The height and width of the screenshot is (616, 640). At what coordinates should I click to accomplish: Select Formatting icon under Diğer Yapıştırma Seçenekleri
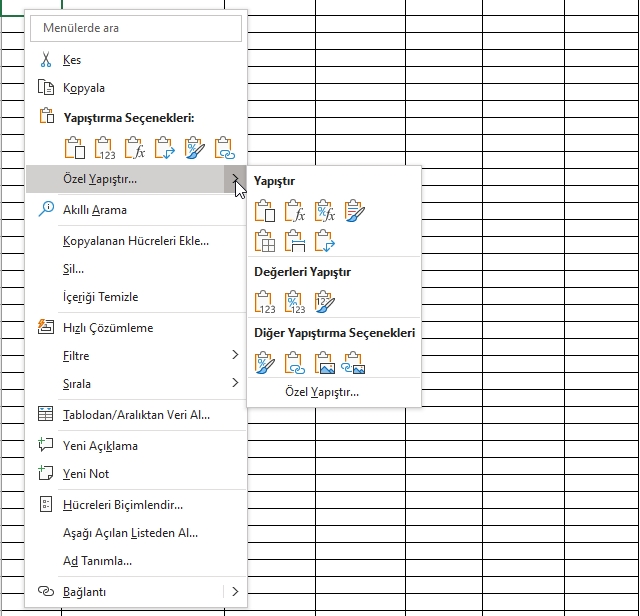click(x=264, y=362)
